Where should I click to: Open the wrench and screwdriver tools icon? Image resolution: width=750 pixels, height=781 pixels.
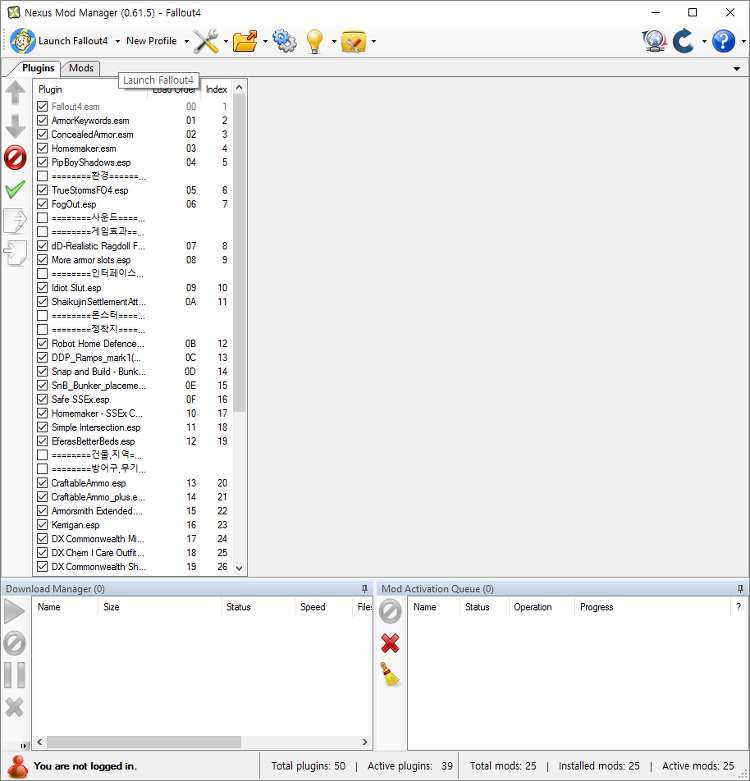[206, 41]
